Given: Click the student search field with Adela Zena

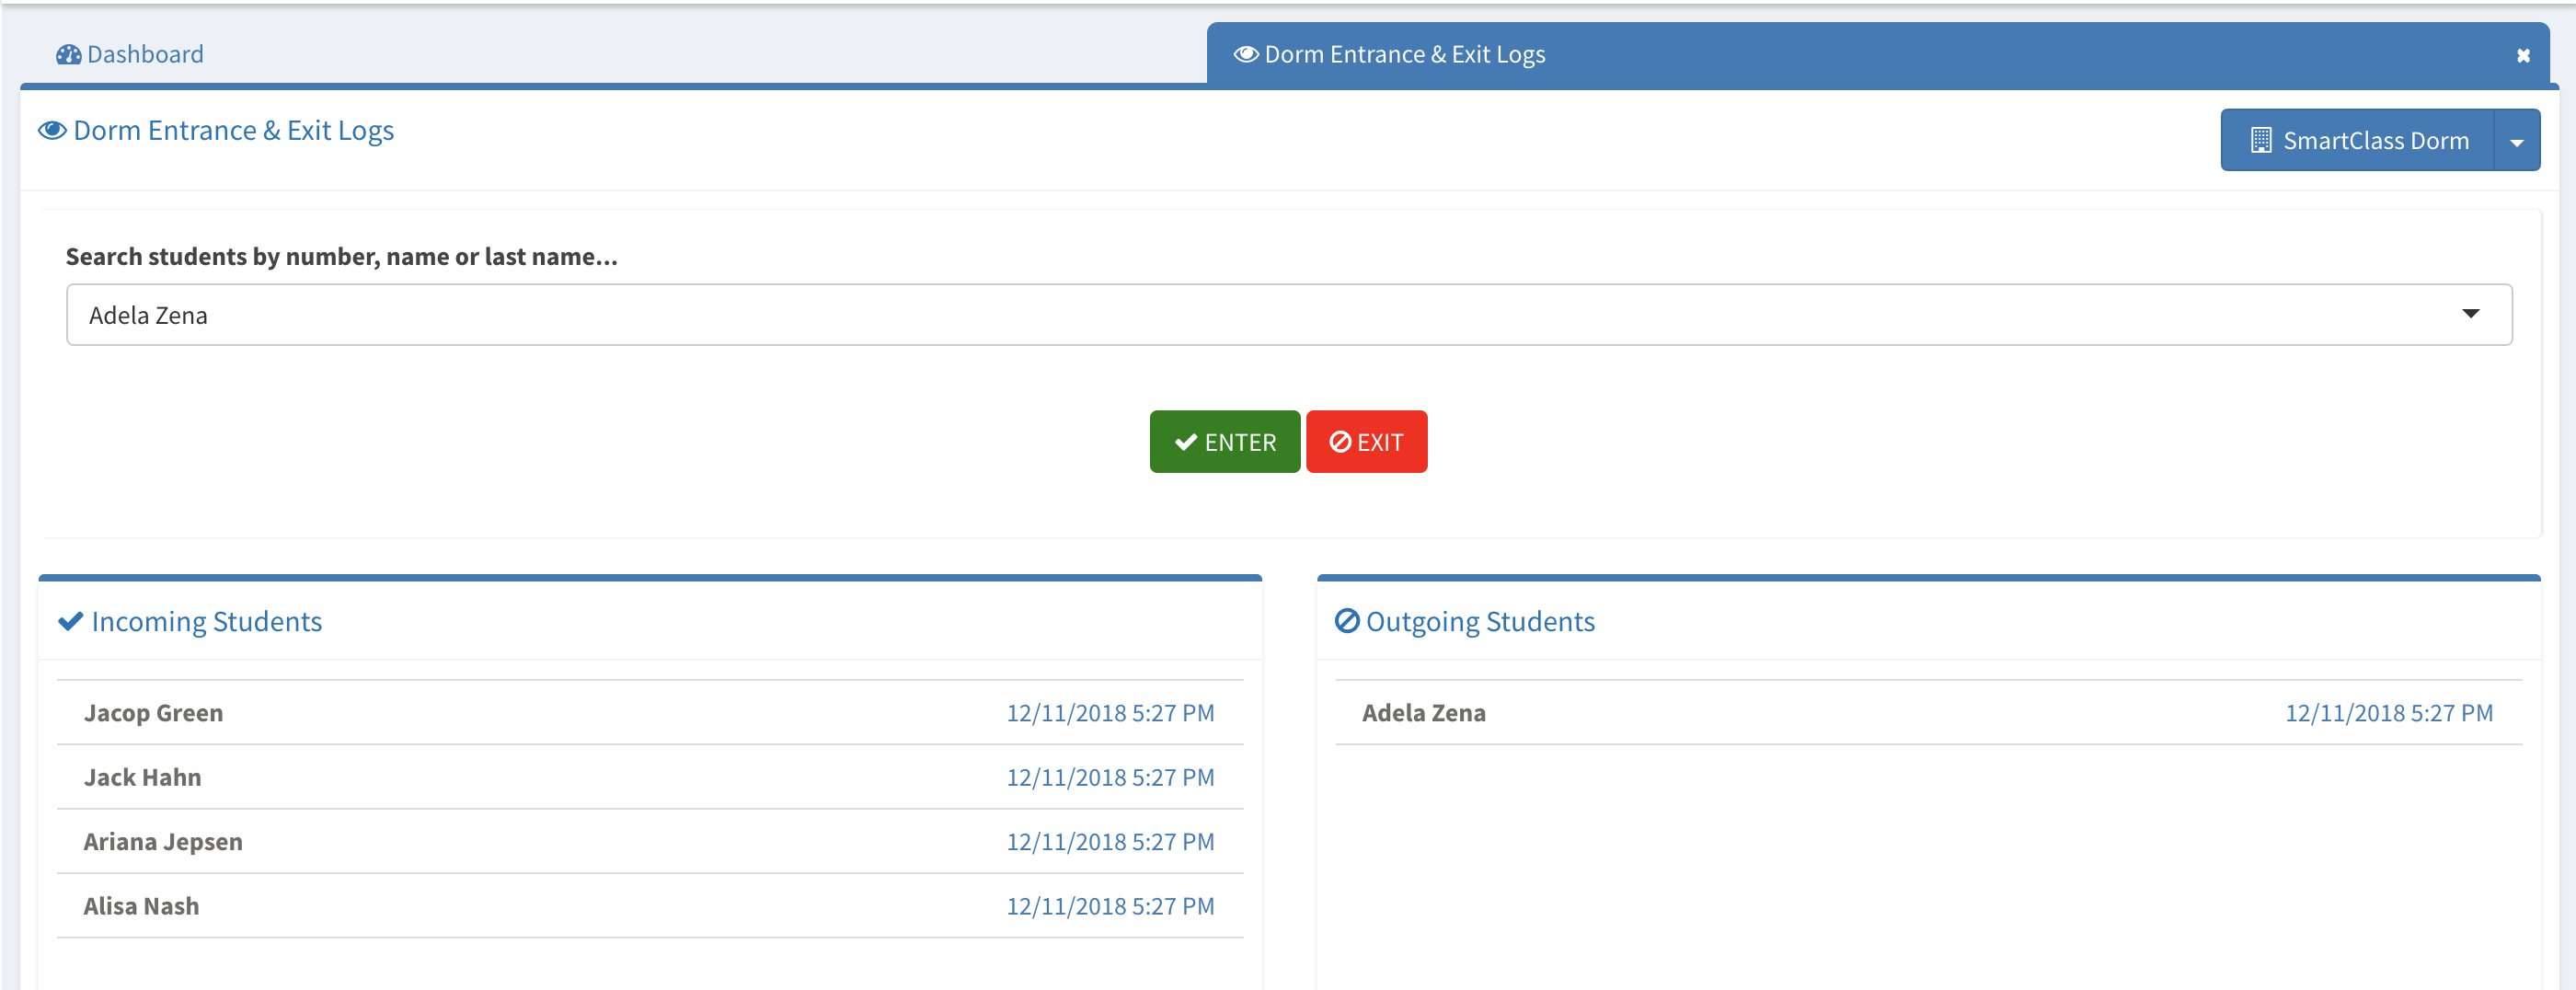Looking at the screenshot, I should pyautogui.click(x=1200, y=315).
